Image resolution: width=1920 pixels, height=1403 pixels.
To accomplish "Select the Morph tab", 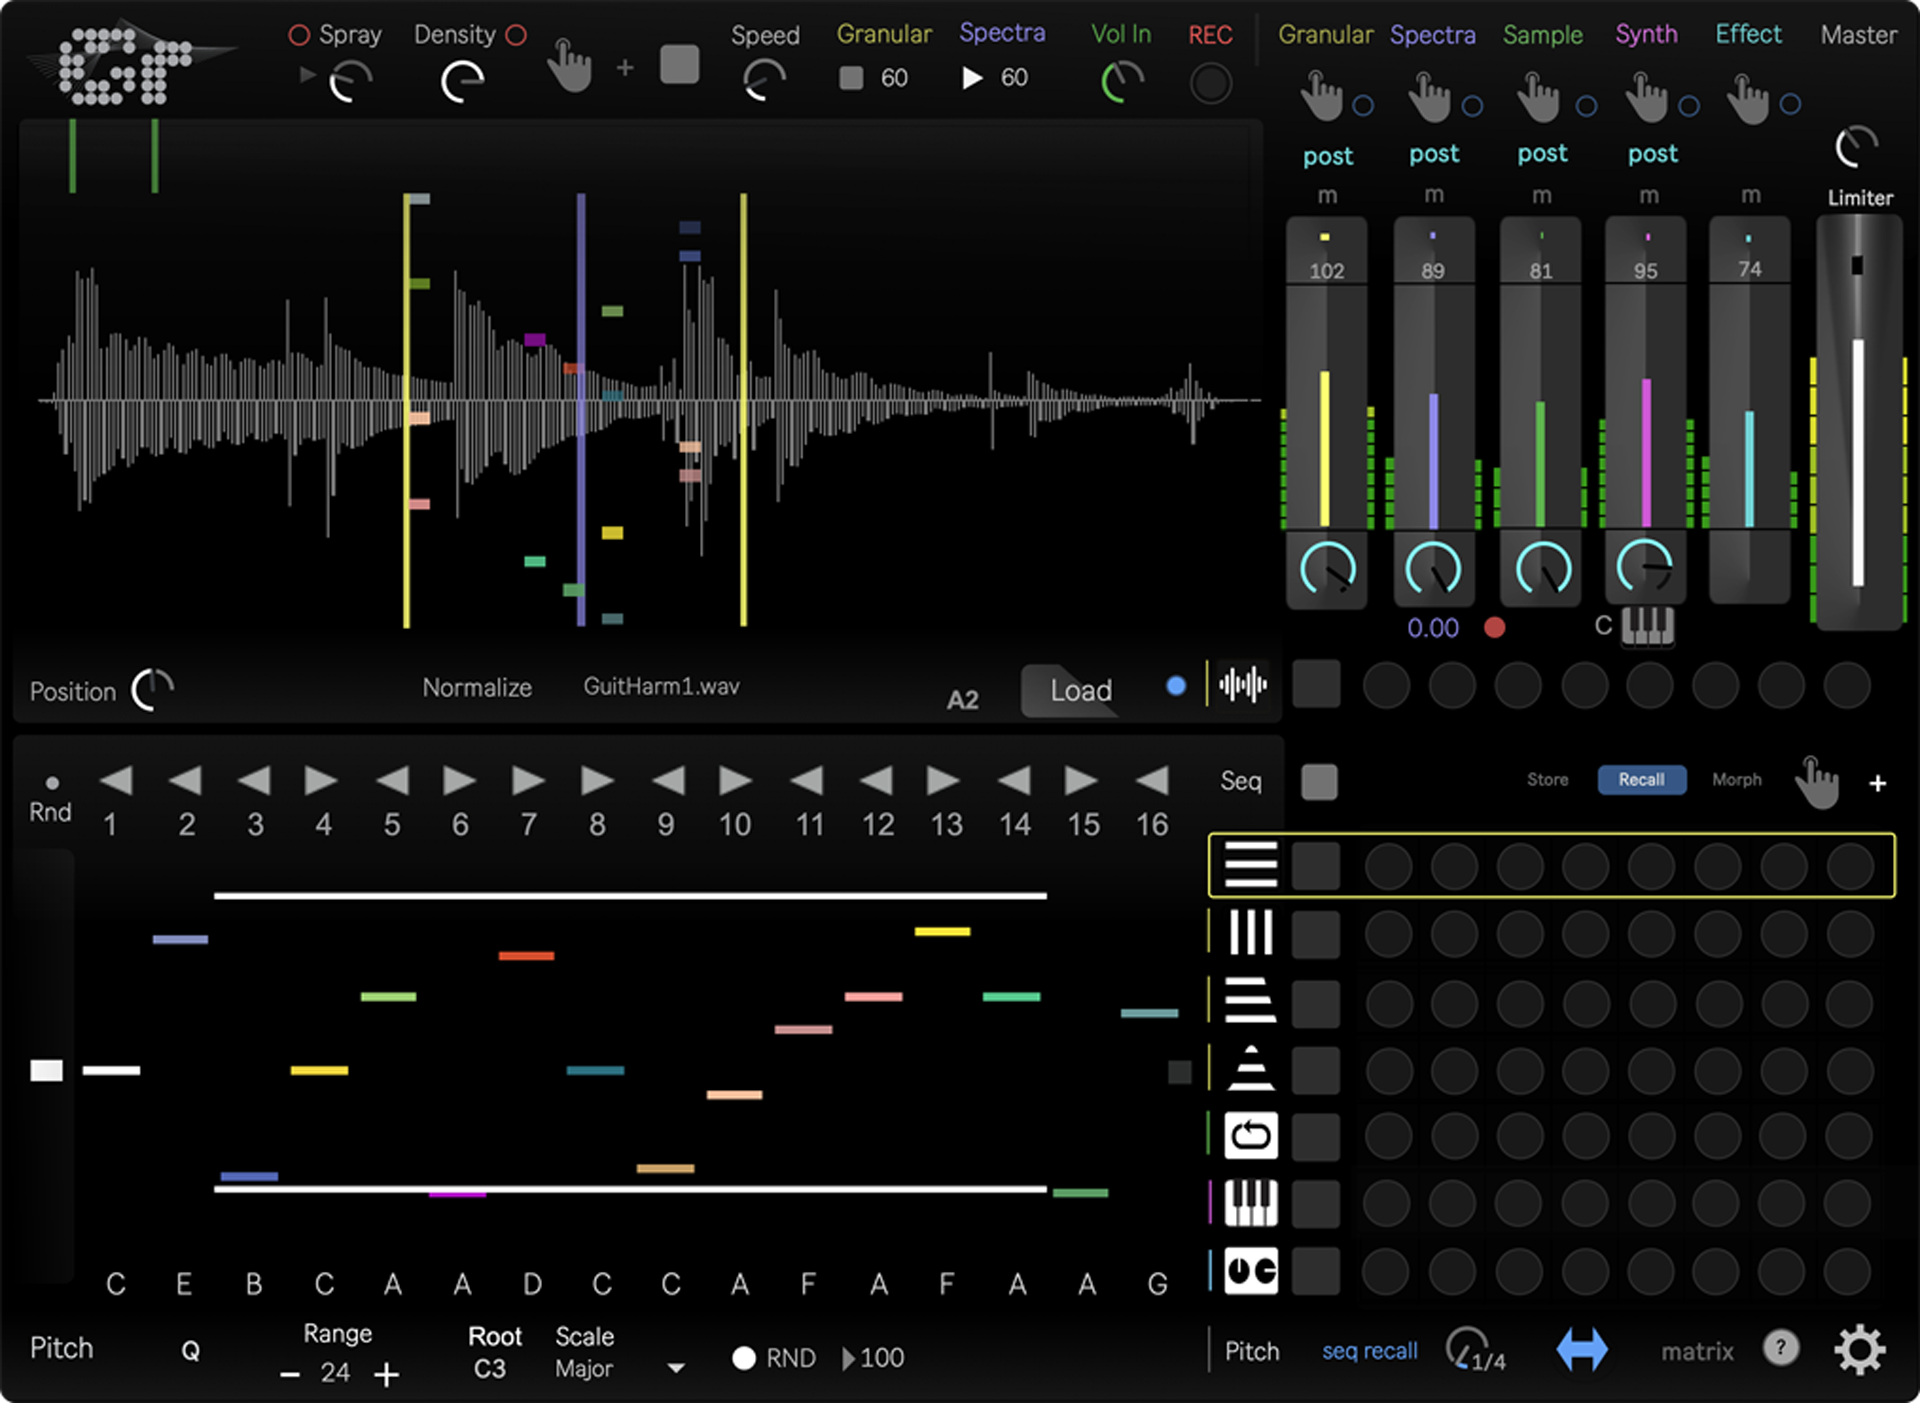I will [1736, 780].
